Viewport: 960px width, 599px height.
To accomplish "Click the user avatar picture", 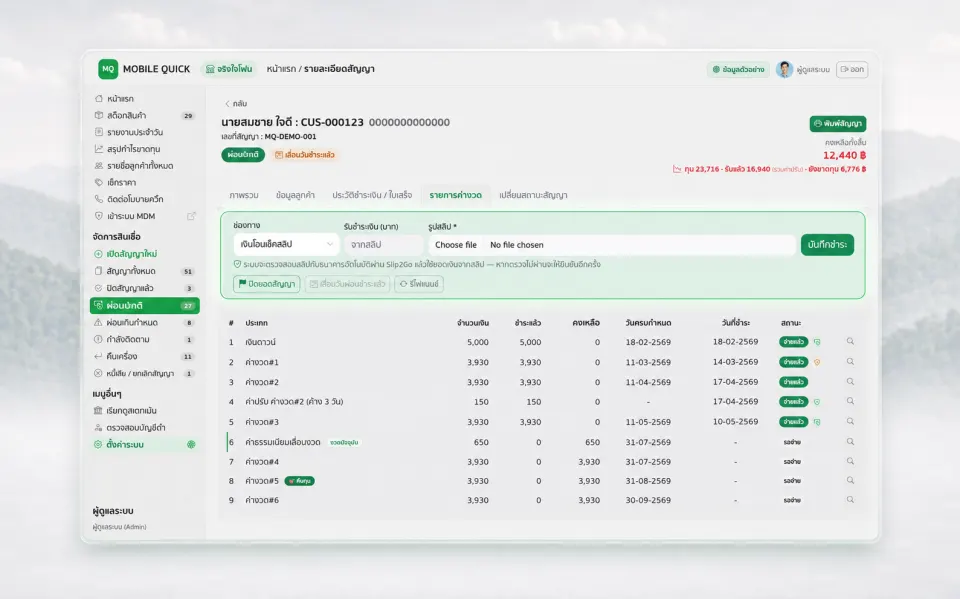I will [784, 69].
